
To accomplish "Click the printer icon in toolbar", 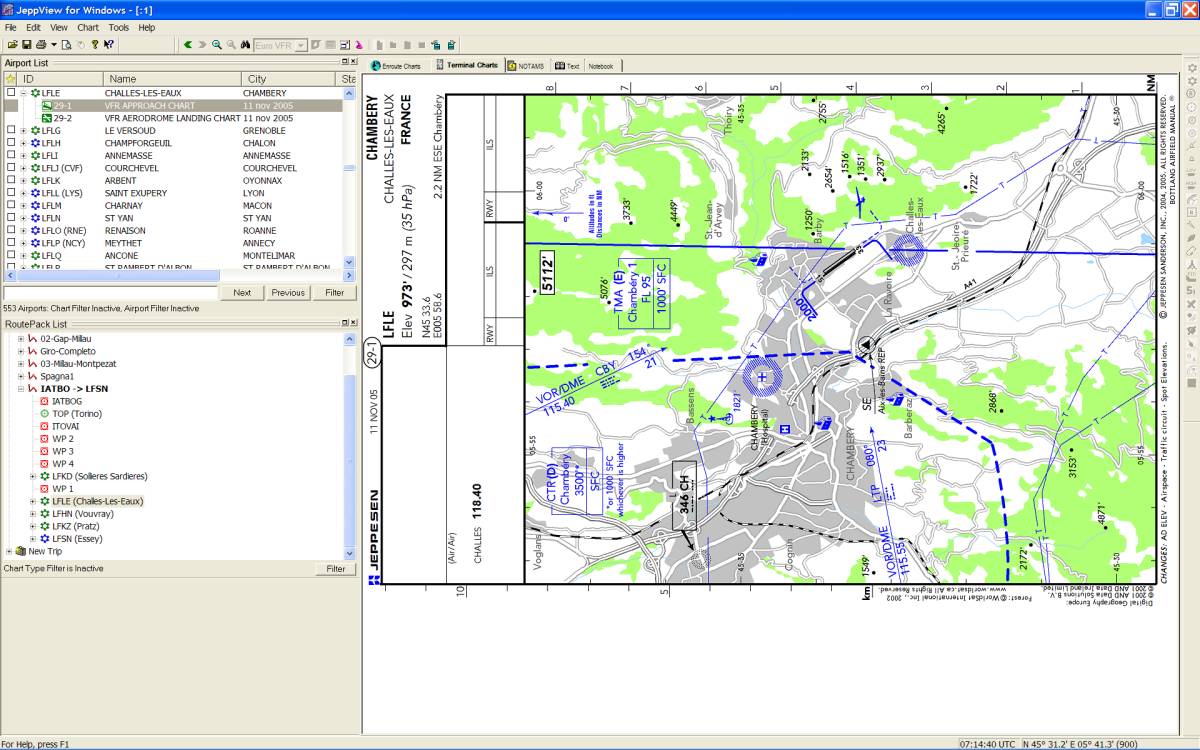I will coord(40,45).
